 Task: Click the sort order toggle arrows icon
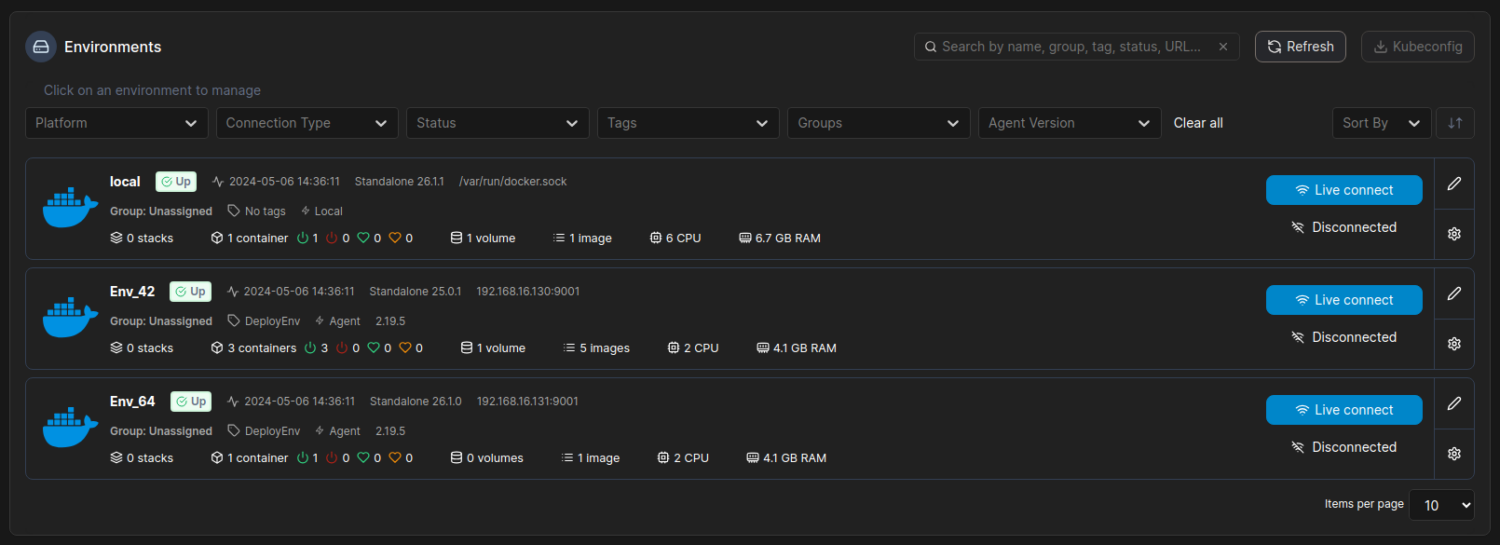pyautogui.click(x=1455, y=123)
